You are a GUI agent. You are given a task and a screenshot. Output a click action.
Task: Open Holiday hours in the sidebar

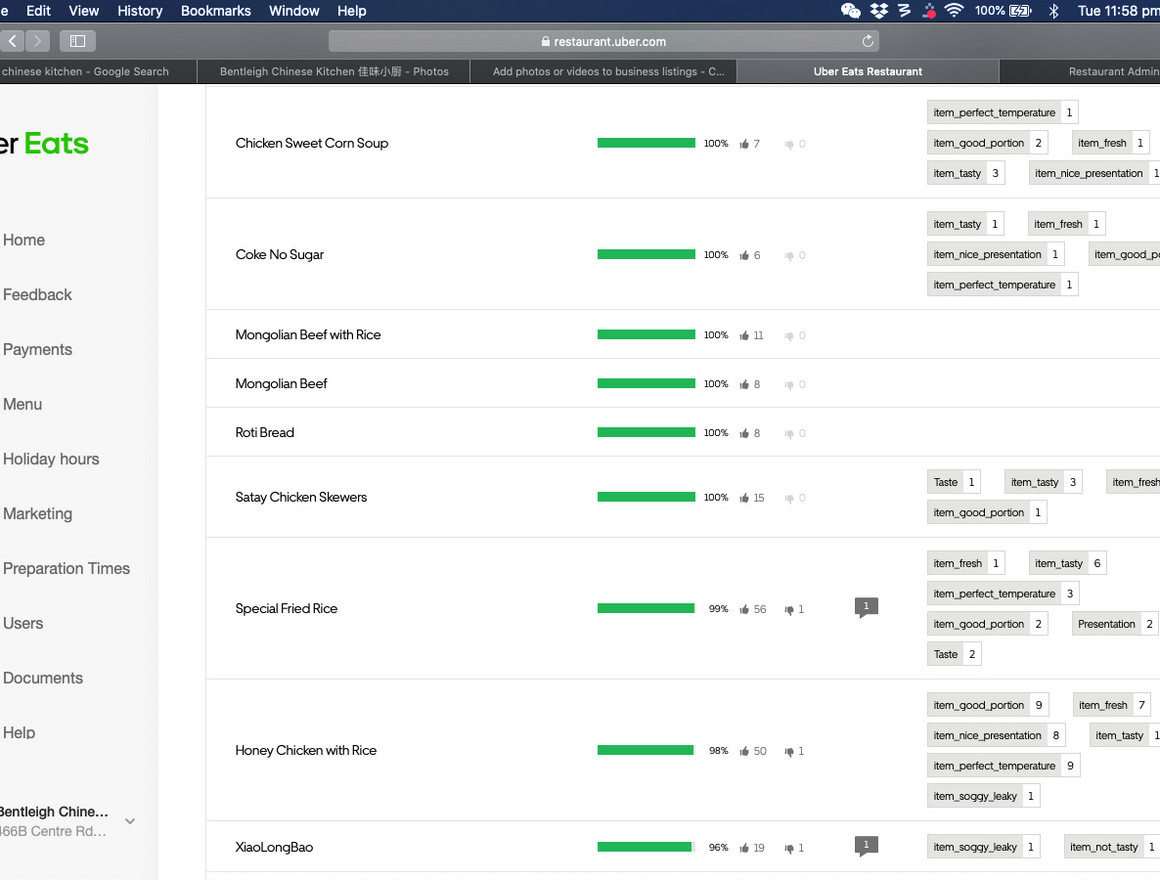pyautogui.click(x=51, y=459)
